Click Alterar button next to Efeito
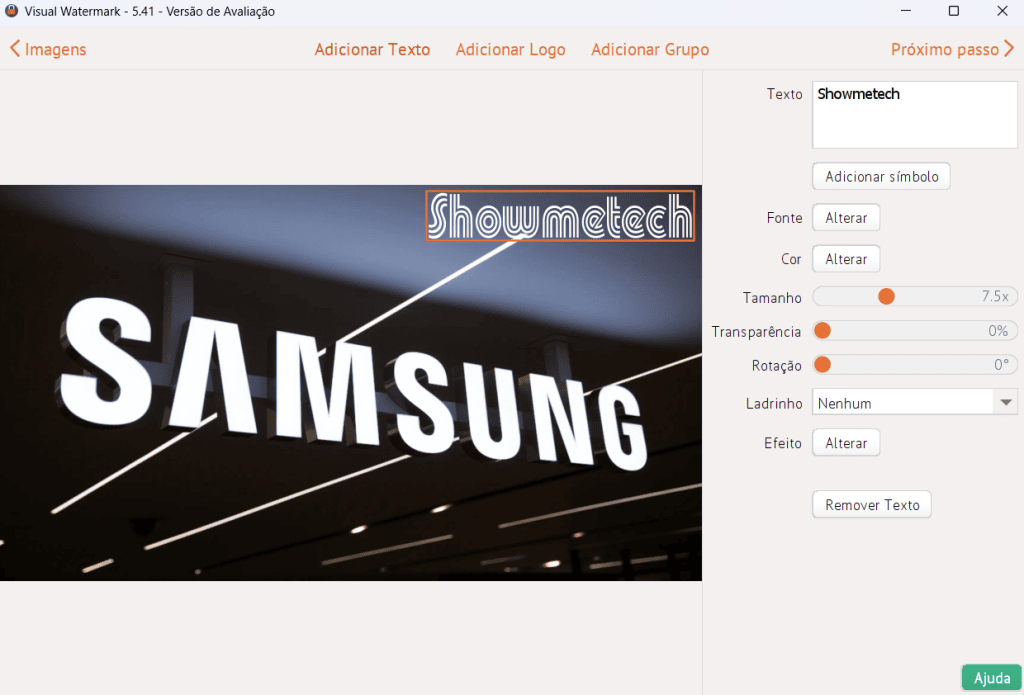Viewport: 1024px width, 695px height. coord(846,443)
